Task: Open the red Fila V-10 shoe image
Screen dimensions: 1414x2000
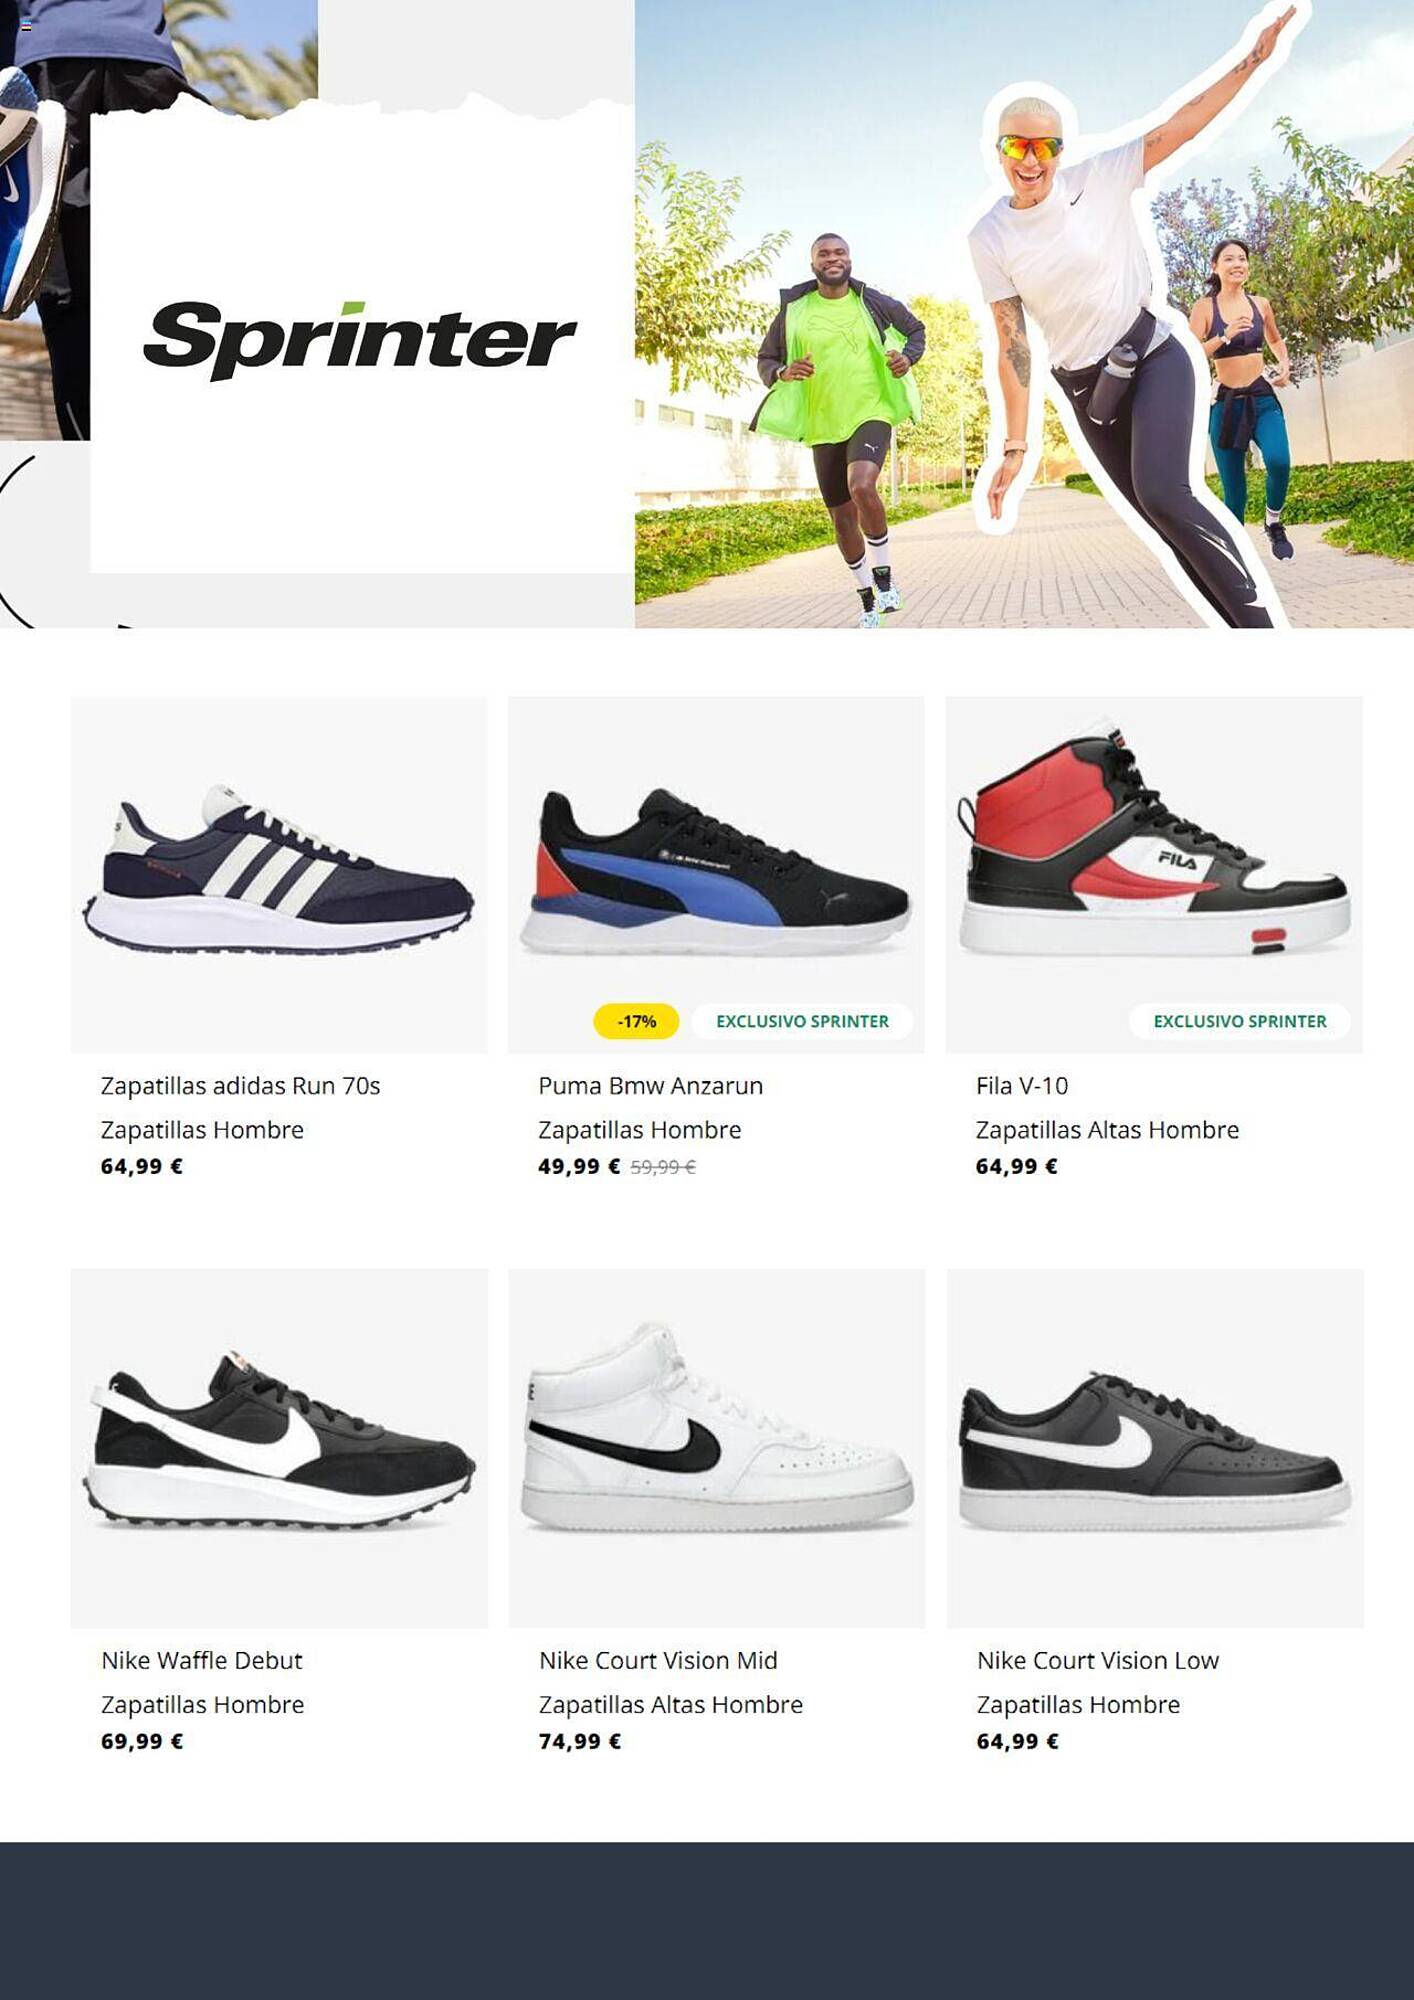Action: [x=1154, y=874]
